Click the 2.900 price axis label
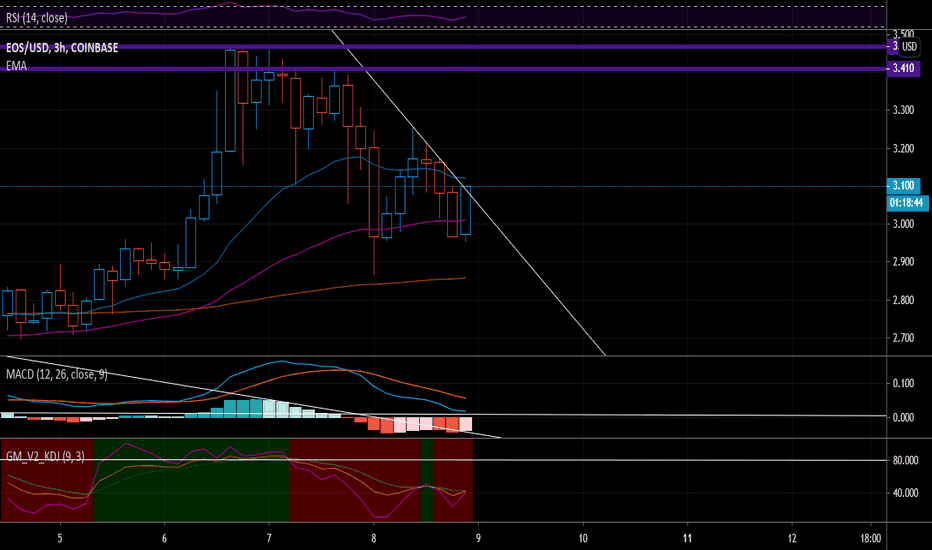Screen dimensions: 932x550 [x=903, y=262]
